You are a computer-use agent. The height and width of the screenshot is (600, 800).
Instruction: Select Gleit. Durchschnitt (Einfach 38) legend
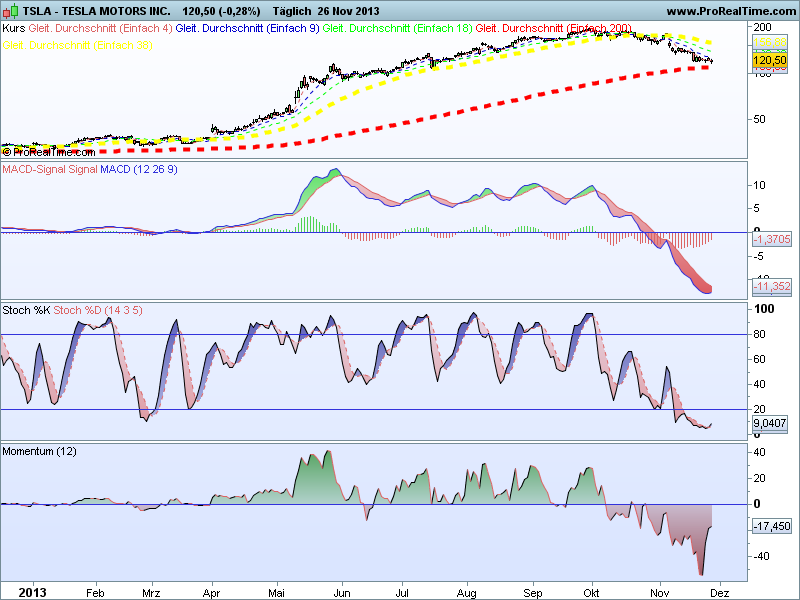[x=78, y=45]
